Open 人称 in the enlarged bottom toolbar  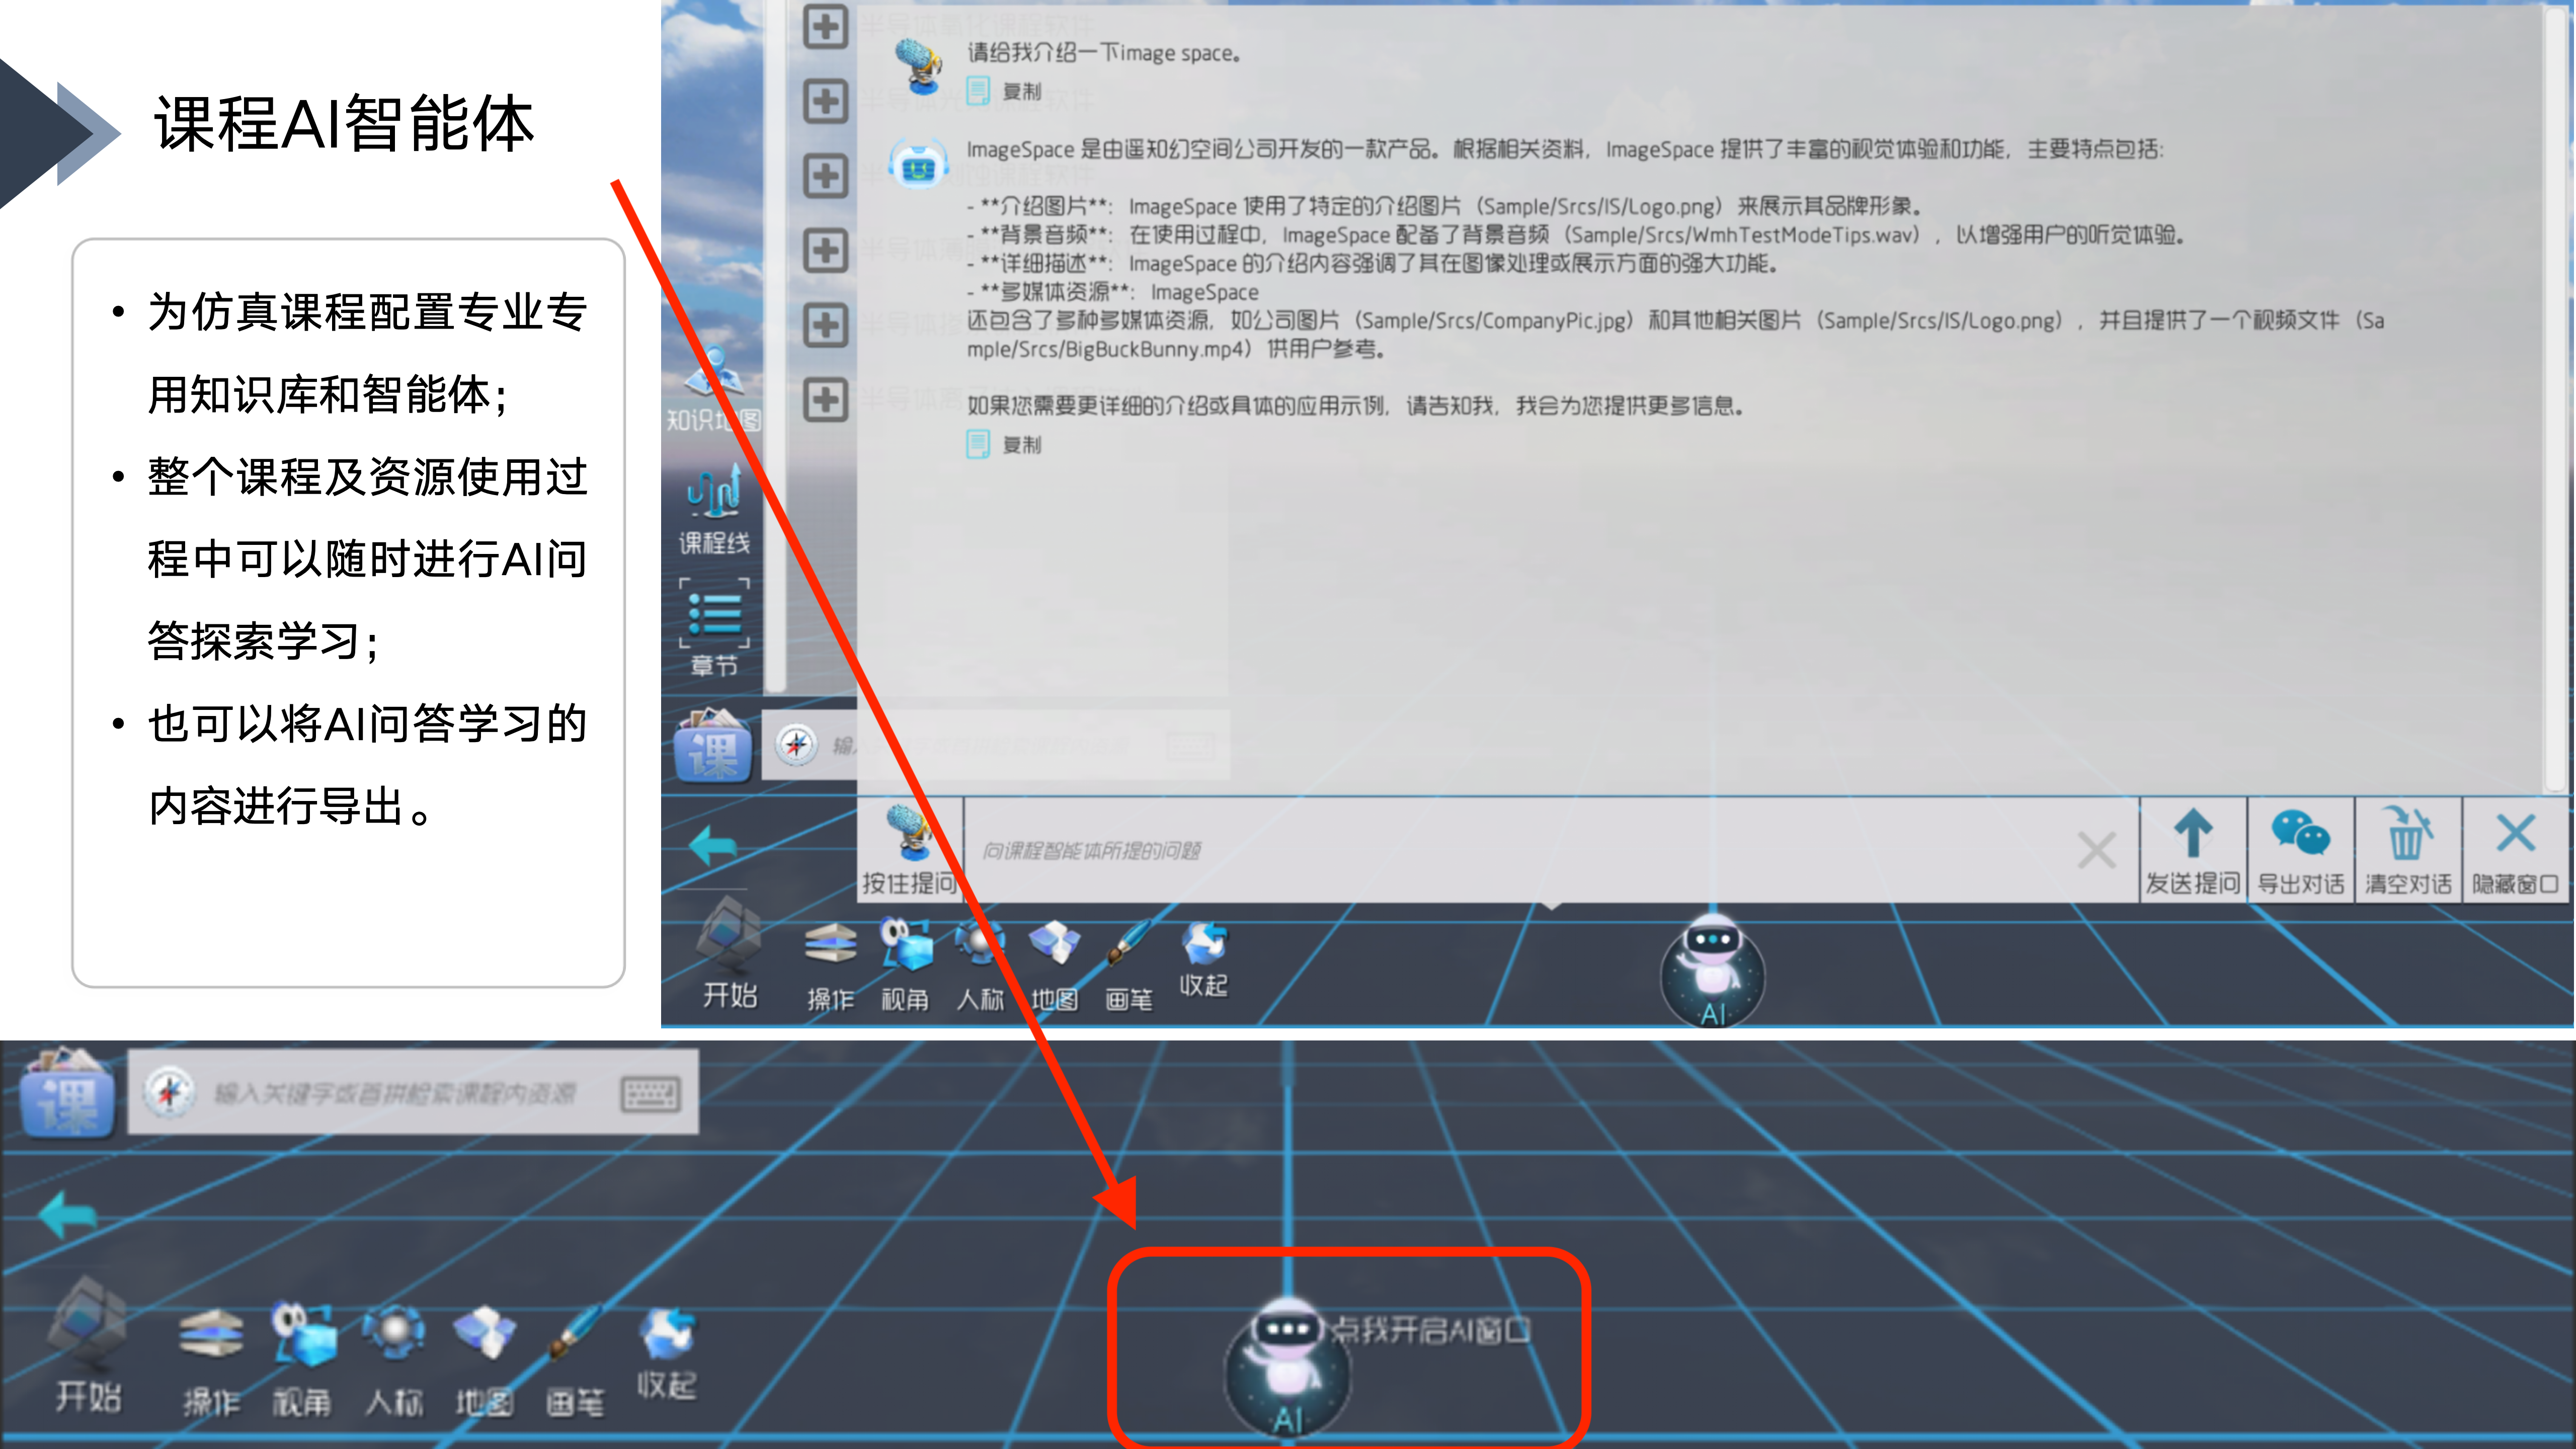(394, 1361)
